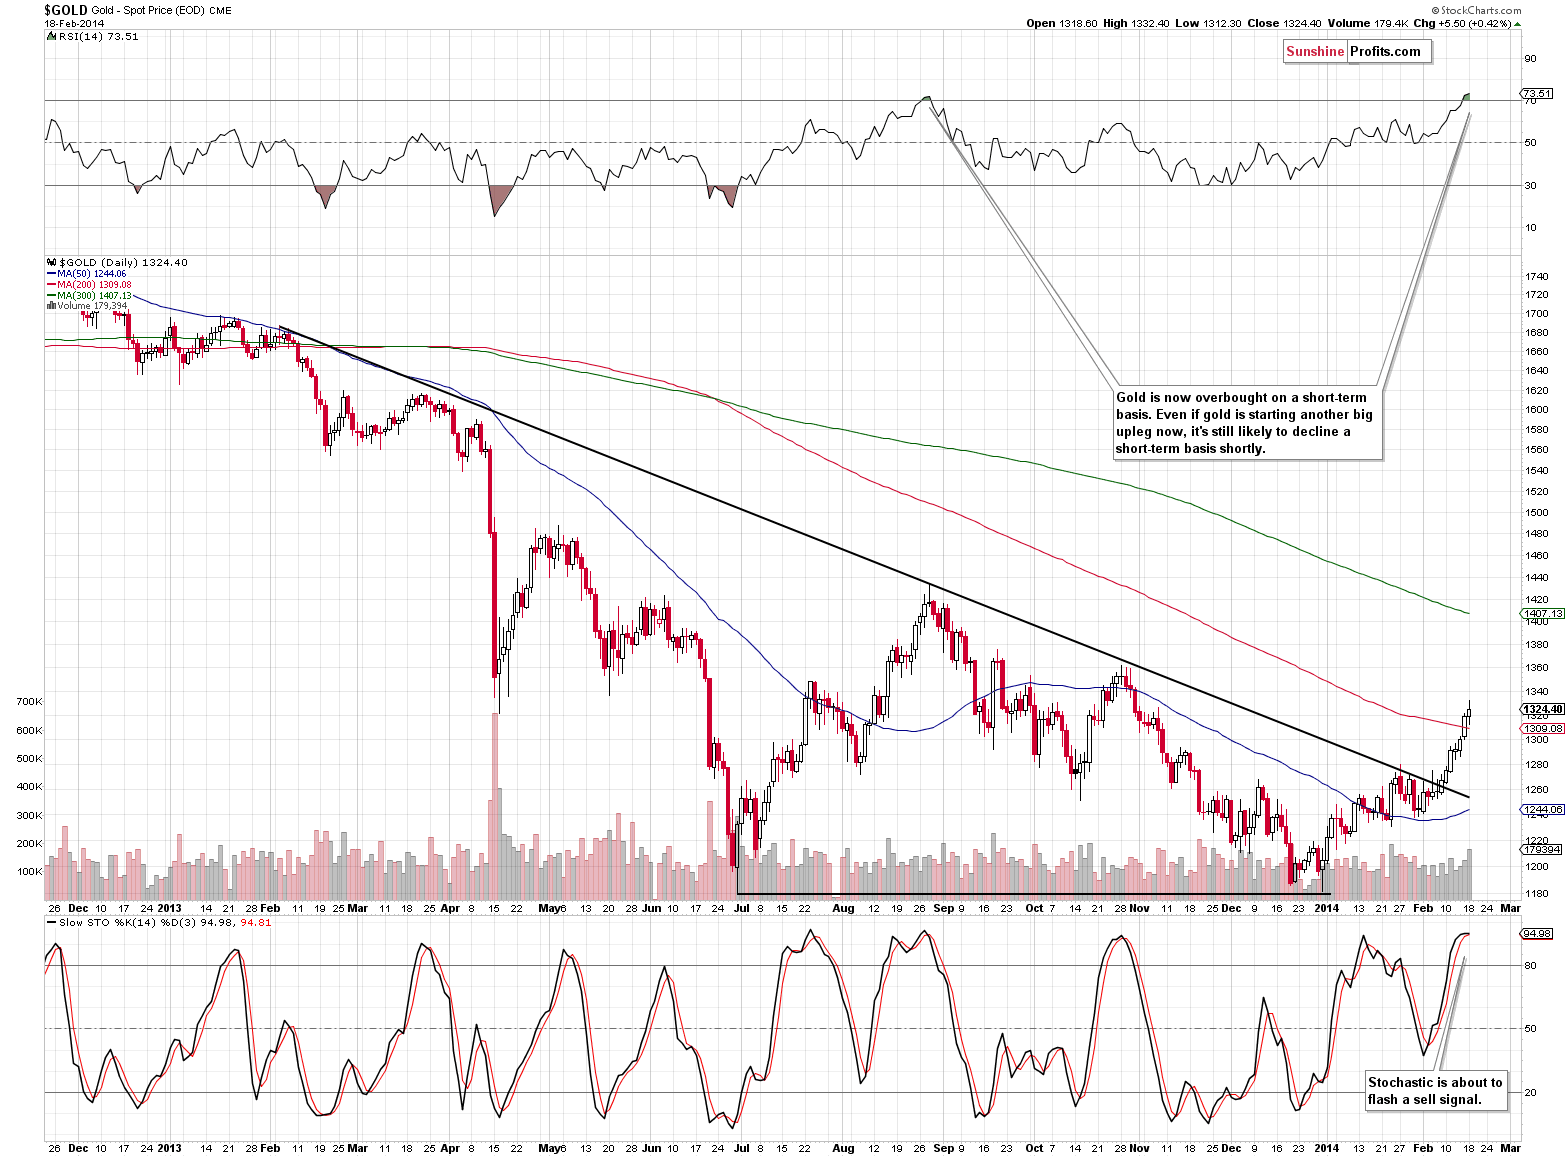Click the green MA(300) legend color line

coord(51,296)
